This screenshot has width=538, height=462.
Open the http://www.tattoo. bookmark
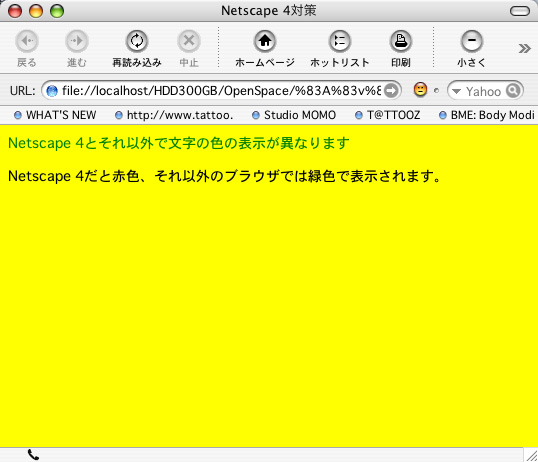click(174, 115)
